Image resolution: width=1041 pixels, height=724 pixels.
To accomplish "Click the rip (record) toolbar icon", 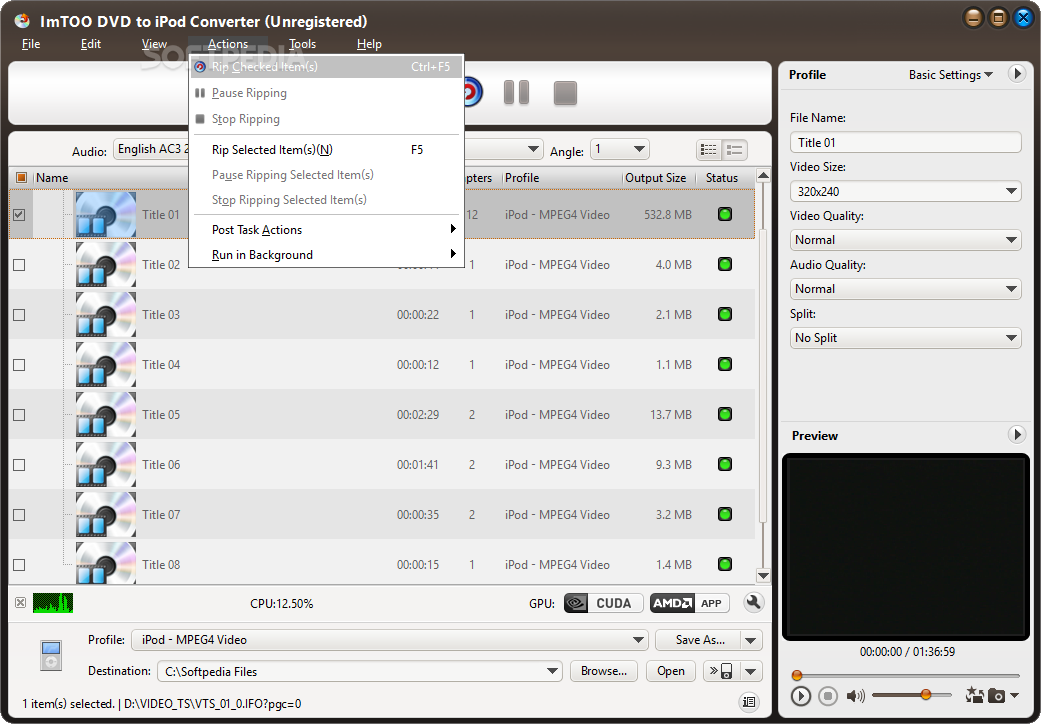I will 471,92.
